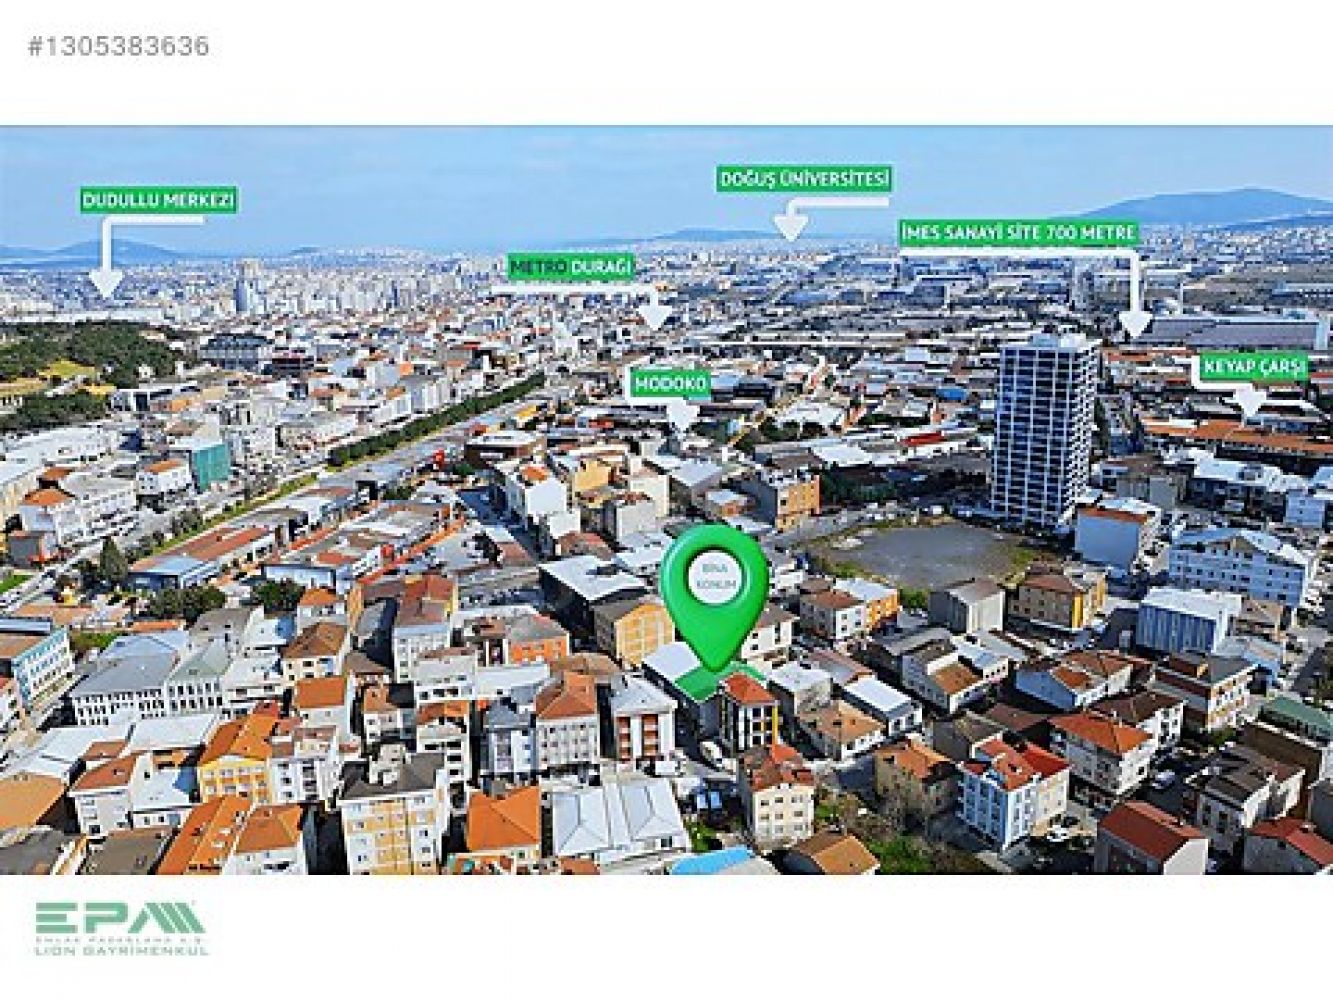The image size is (1333, 1000).
Task: Select the Metro Durağı label
Action: point(572,267)
